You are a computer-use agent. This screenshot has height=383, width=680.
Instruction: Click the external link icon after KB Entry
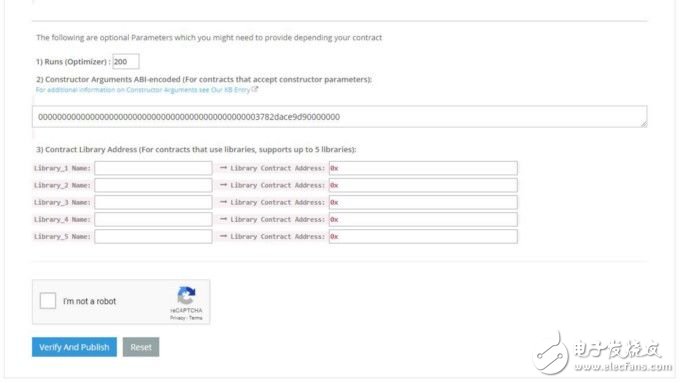[x=255, y=89]
